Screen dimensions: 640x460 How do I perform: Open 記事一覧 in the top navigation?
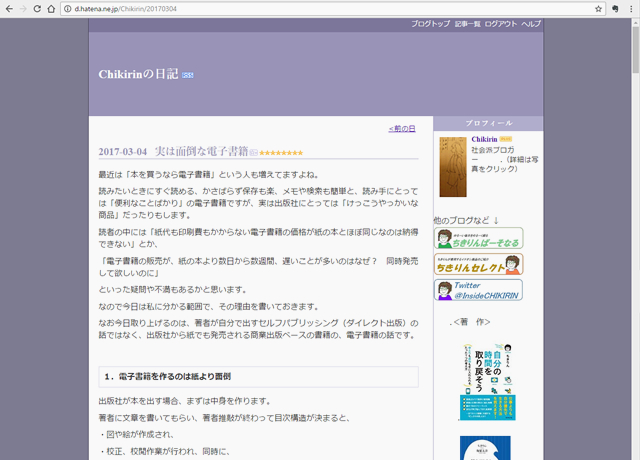coord(467,23)
